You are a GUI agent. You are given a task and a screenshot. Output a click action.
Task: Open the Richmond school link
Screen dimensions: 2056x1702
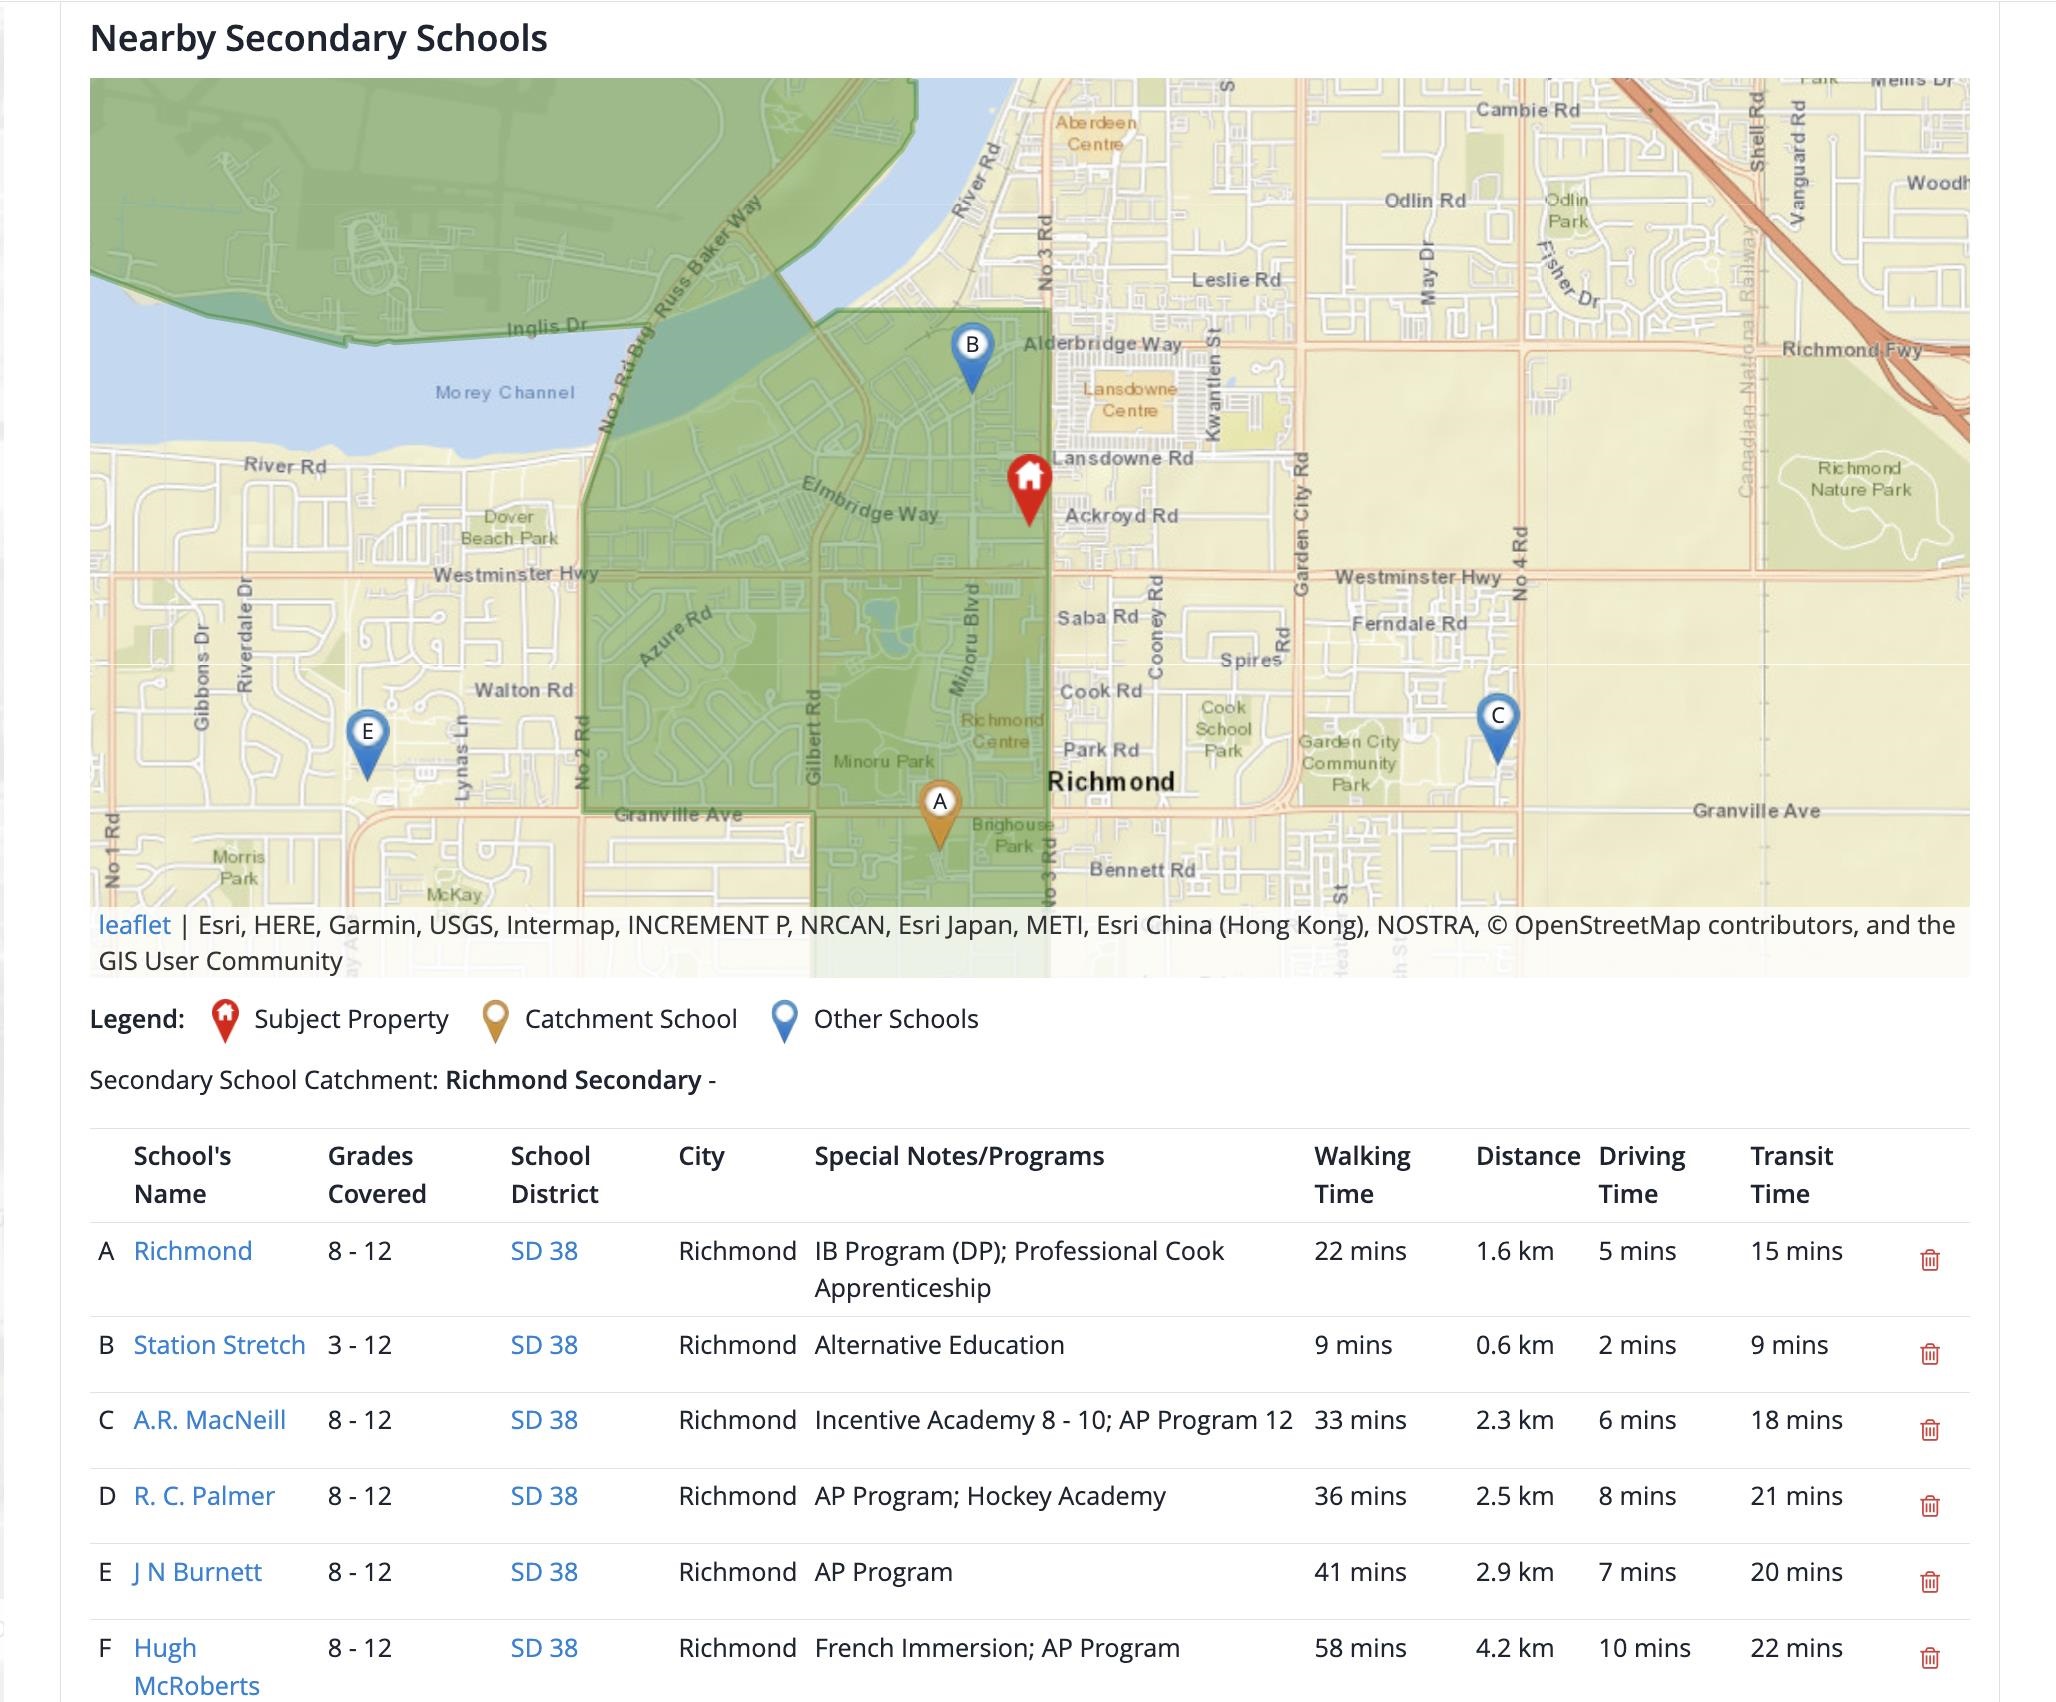click(193, 1251)
